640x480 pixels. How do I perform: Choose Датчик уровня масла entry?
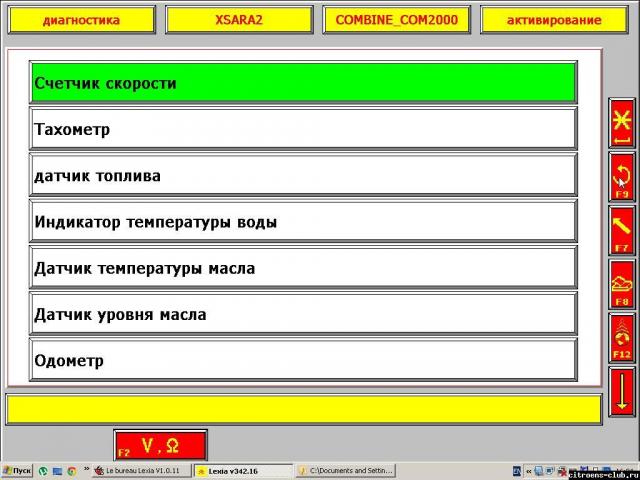(x=303, y=313)
